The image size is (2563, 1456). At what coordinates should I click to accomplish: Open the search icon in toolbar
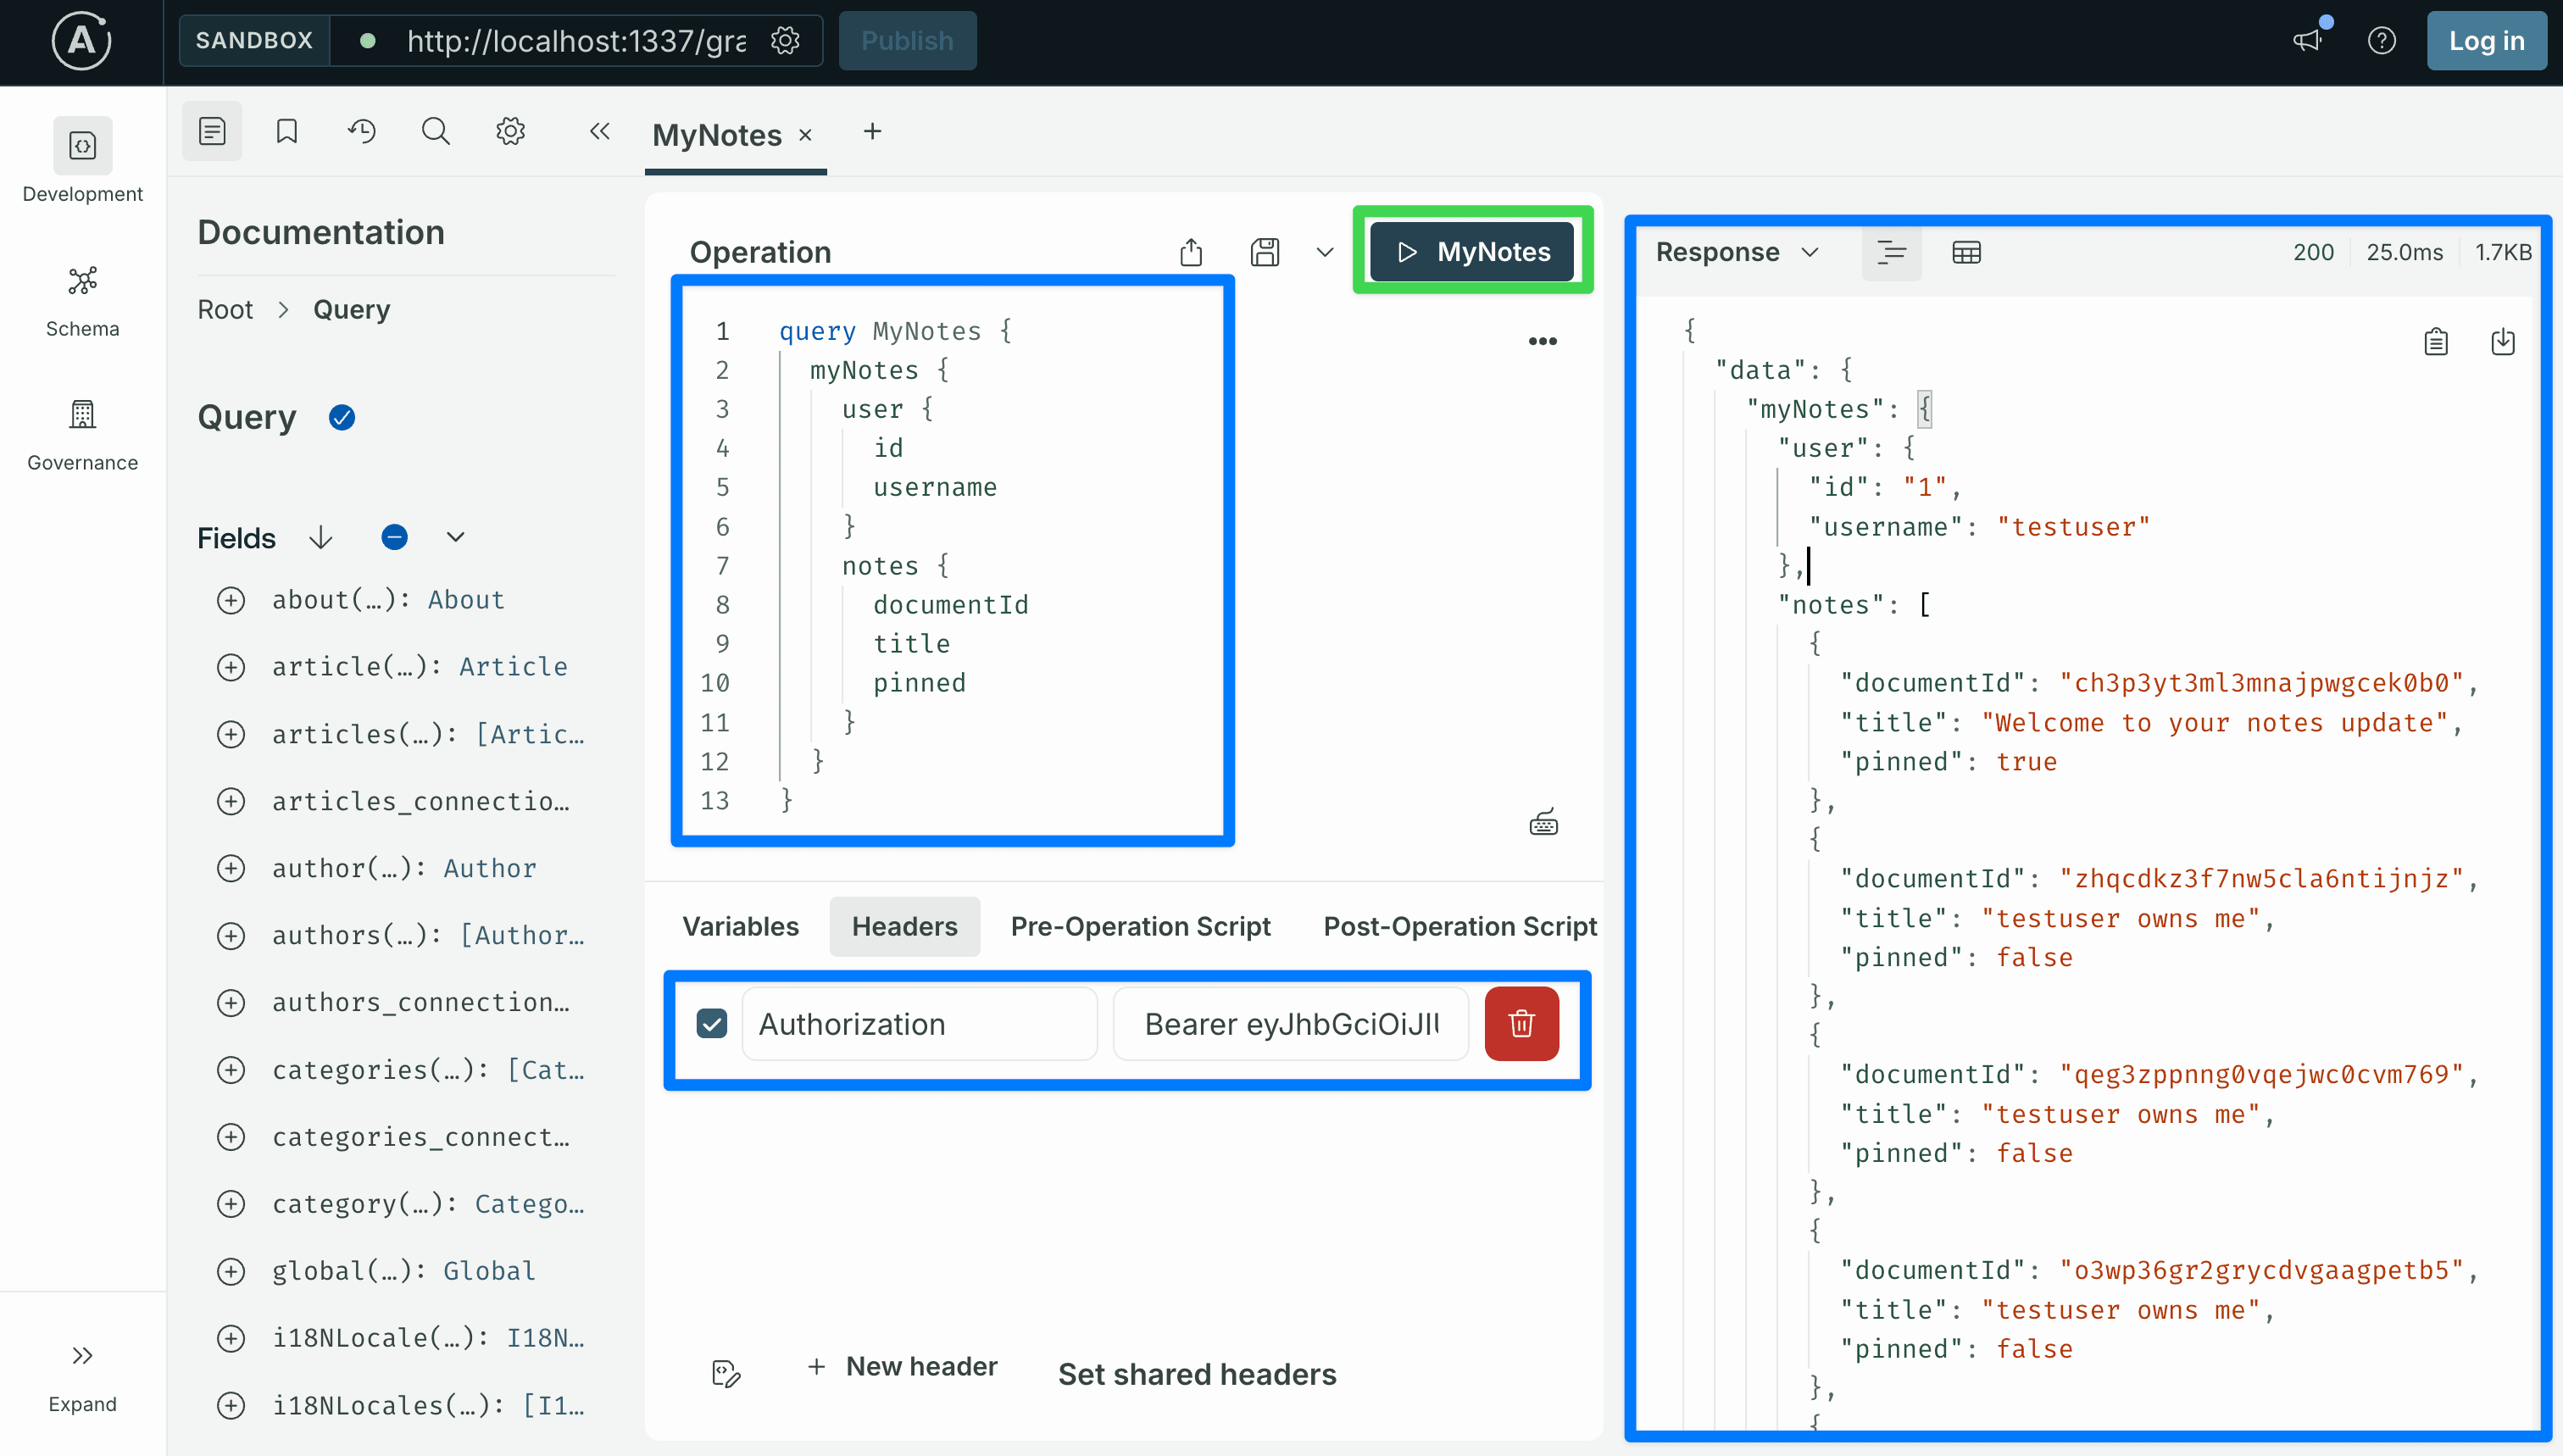(x=435, y=131)
